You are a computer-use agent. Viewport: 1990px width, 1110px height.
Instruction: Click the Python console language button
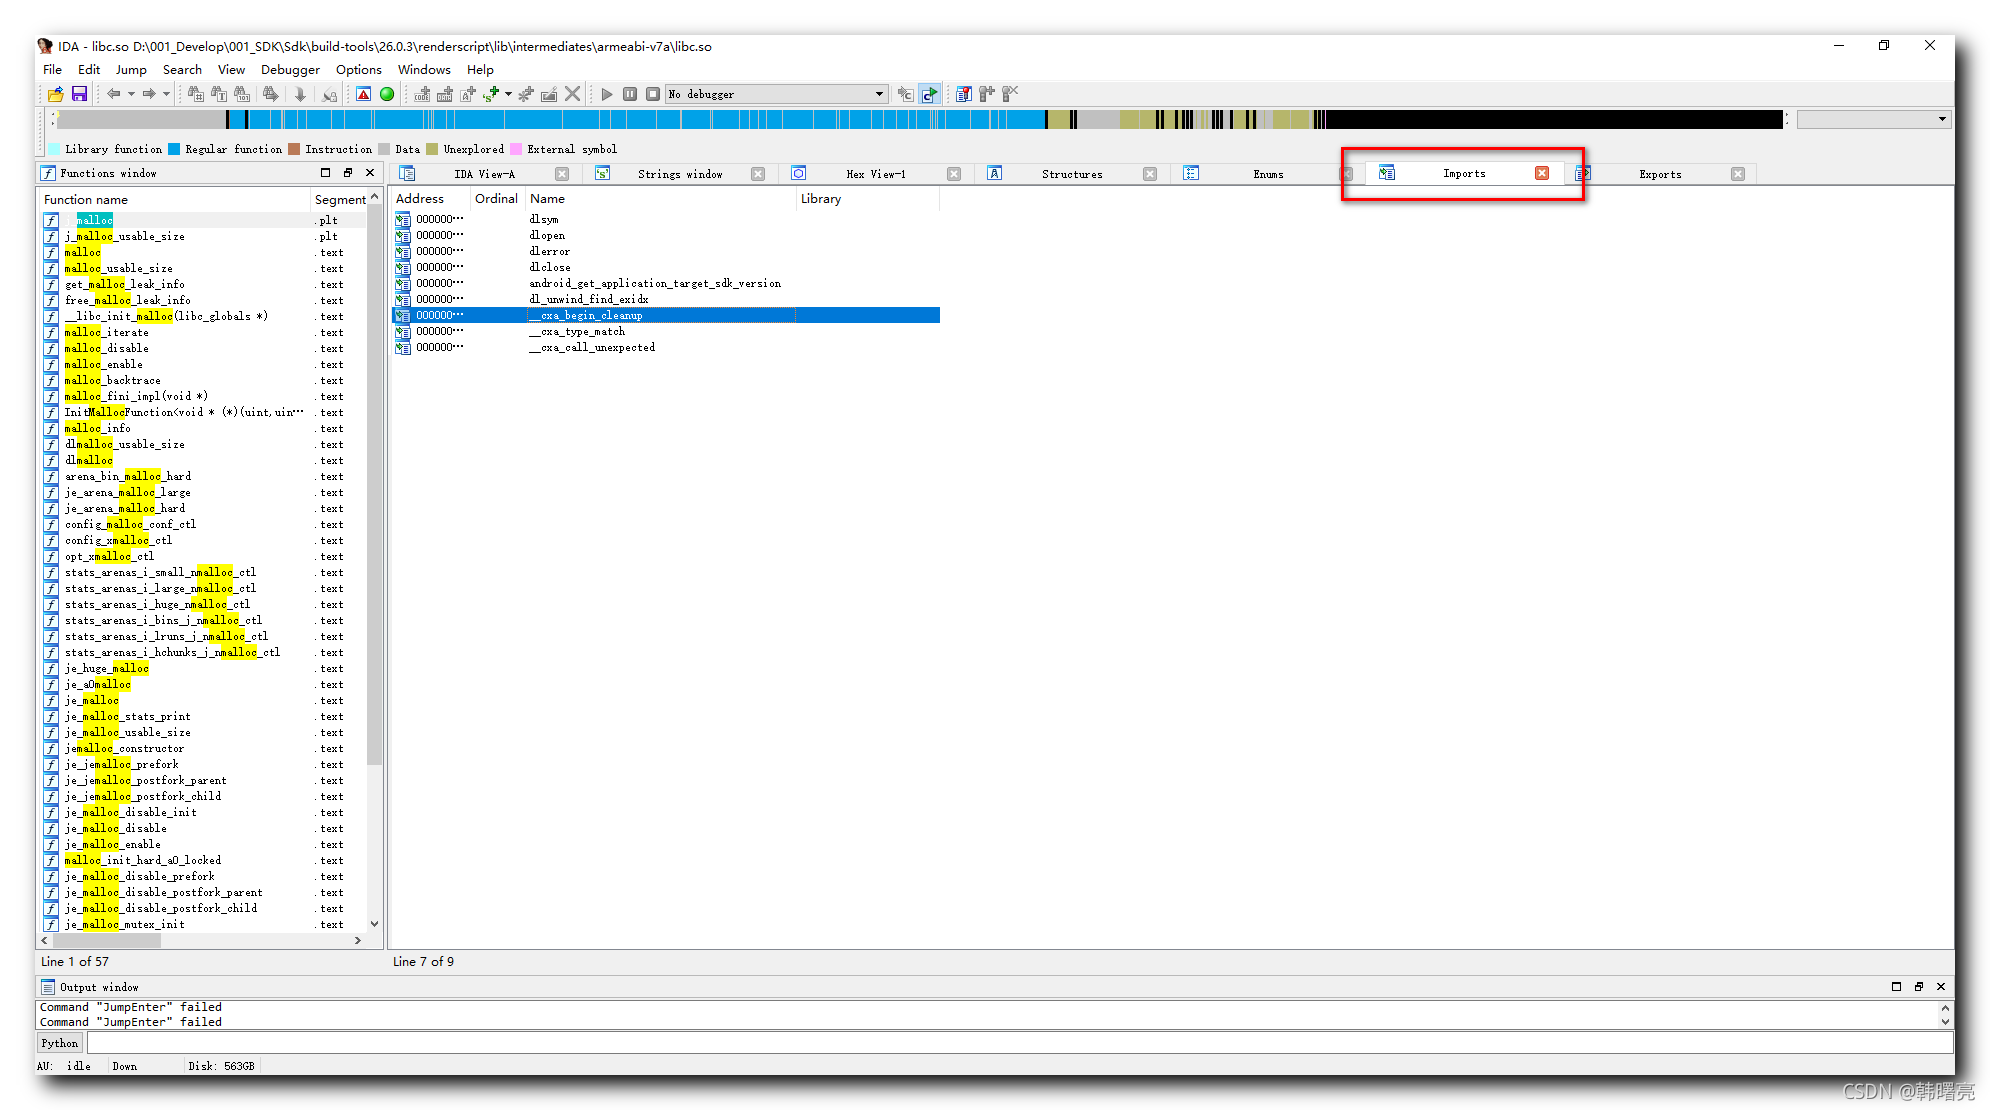click(60, 1043)
